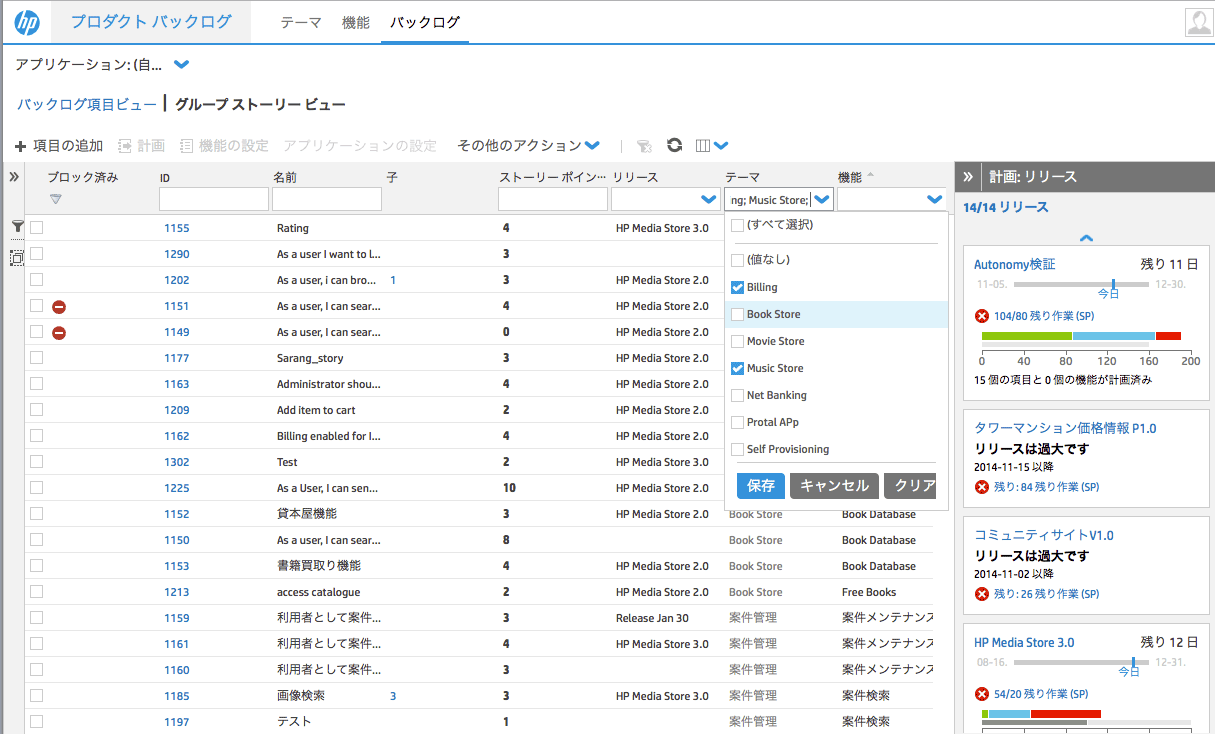Click the plus icon of 項目の追加
Image resolution: width=1215 pixels, height=734 pixels.
click(x=20, y=146)
